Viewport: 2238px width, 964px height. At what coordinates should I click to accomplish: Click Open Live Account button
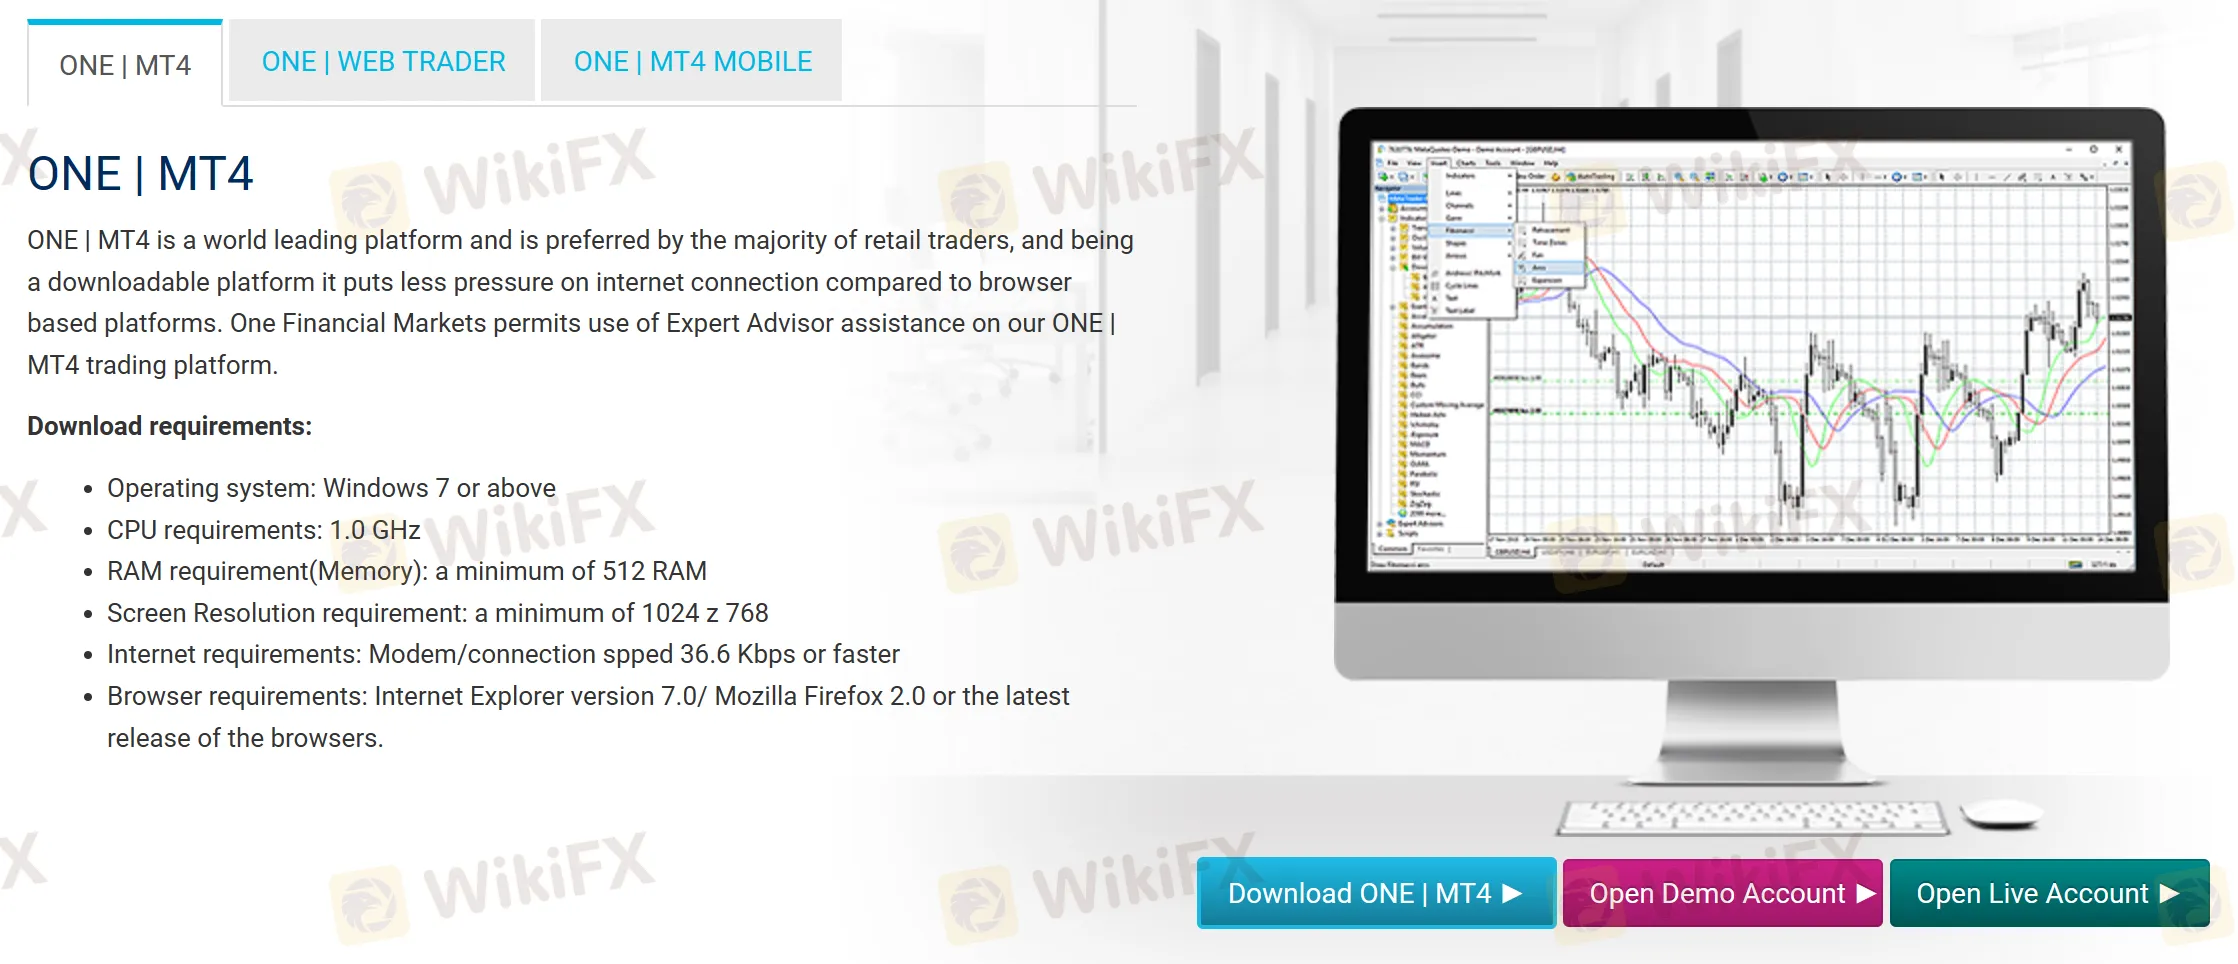[2049, 893]
